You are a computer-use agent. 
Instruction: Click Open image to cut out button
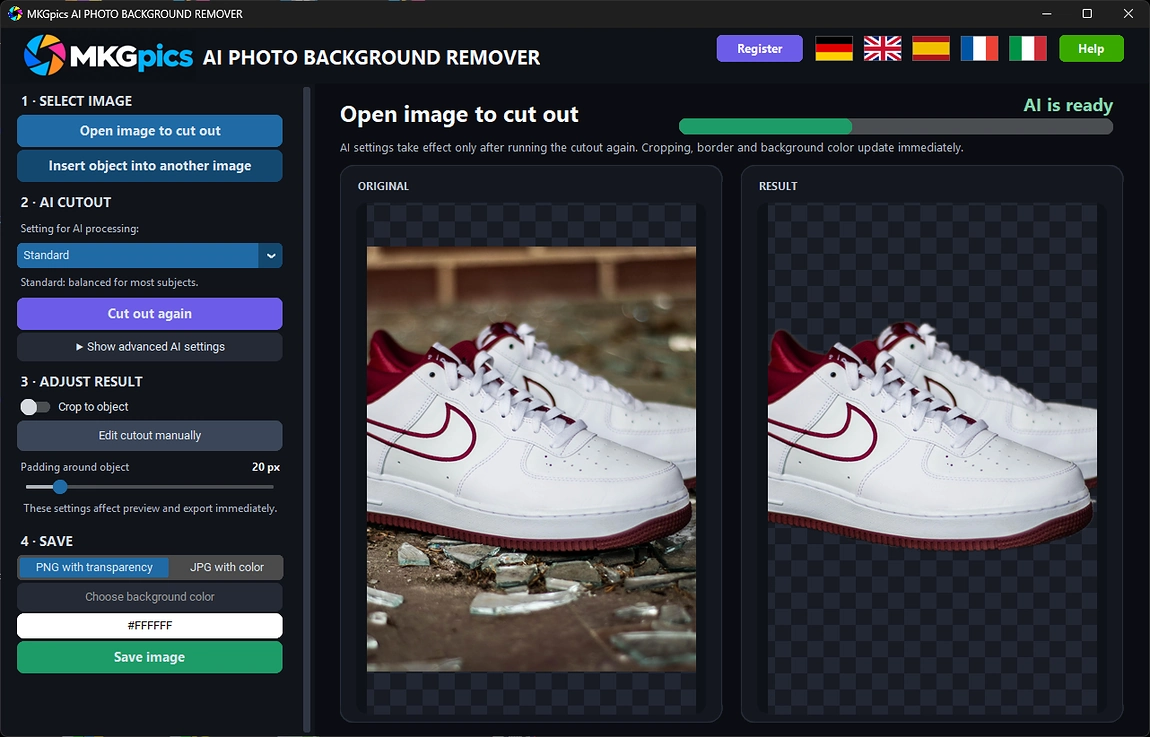[x=150, y=131]
